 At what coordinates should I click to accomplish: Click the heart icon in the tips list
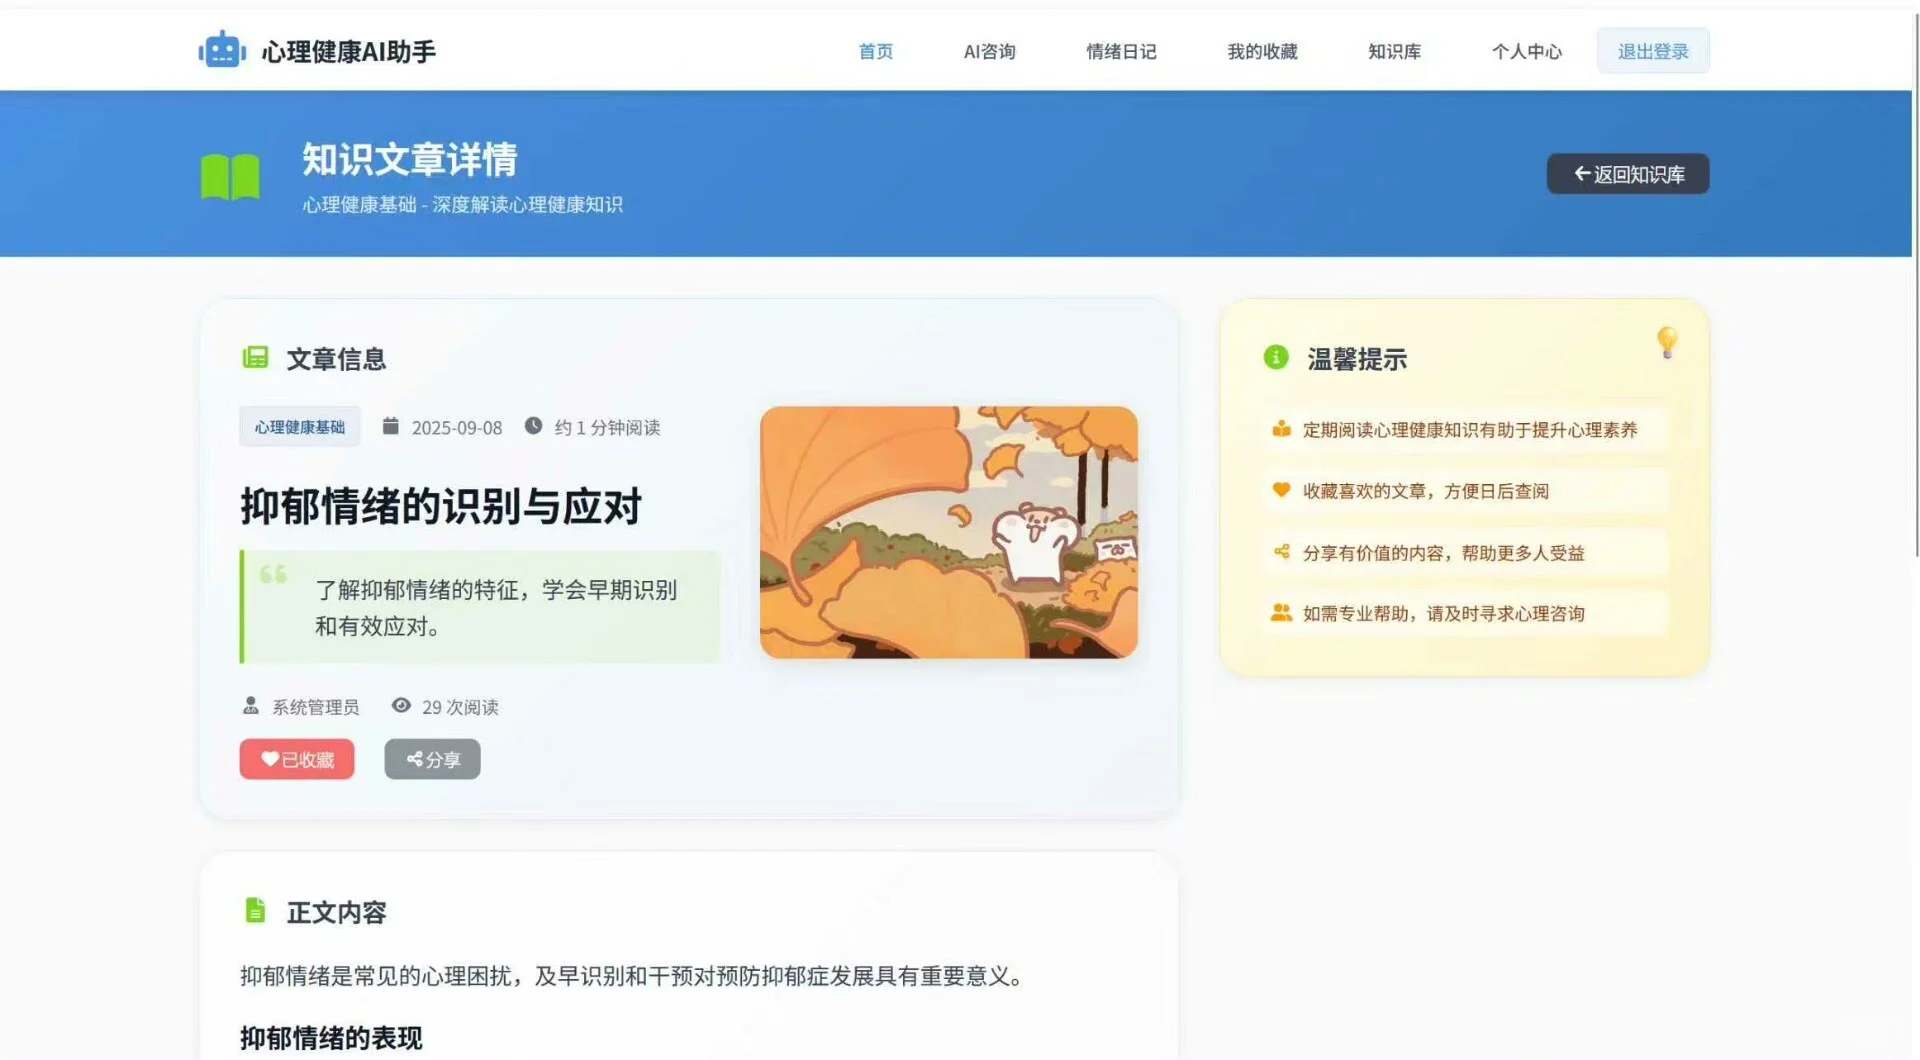(x=1281, y=491)
